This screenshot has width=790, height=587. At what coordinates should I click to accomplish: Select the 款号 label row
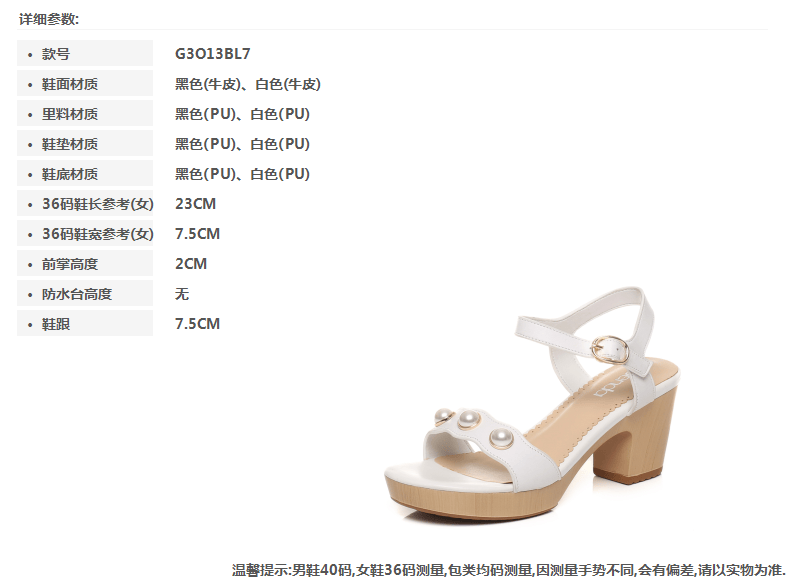point(85,53)
